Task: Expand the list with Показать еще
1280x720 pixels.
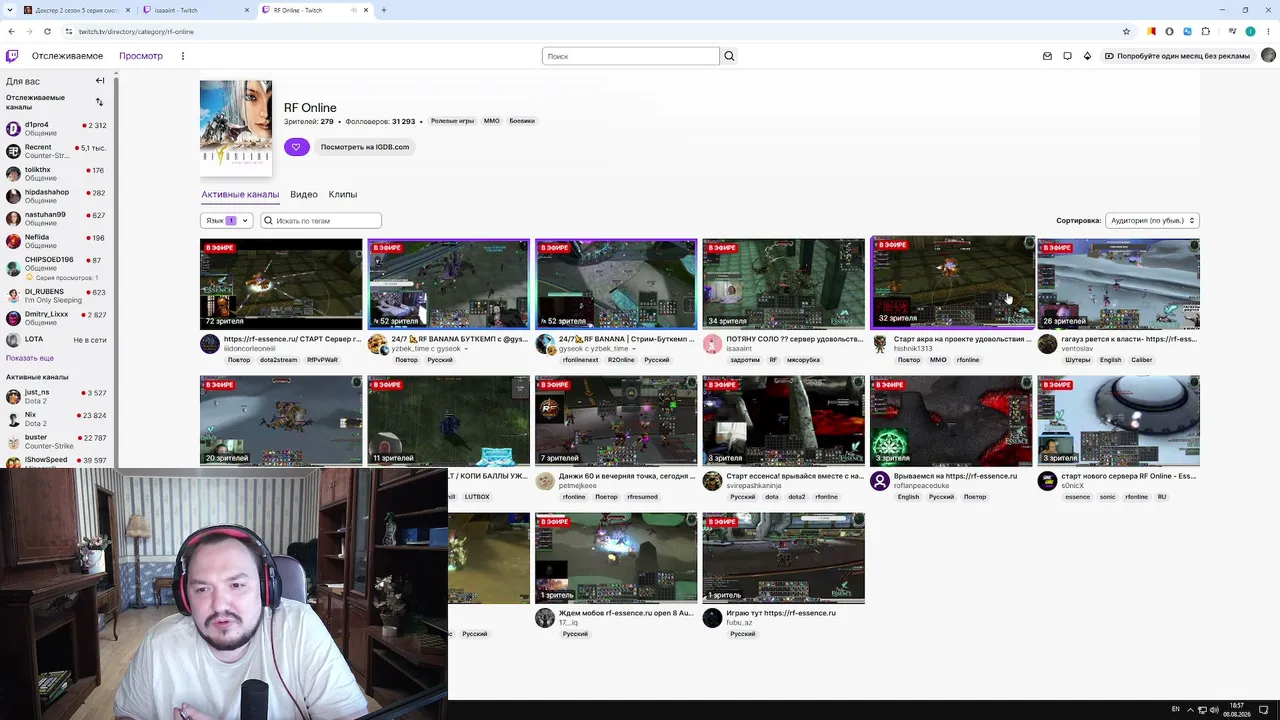Action: pos(30,358)
